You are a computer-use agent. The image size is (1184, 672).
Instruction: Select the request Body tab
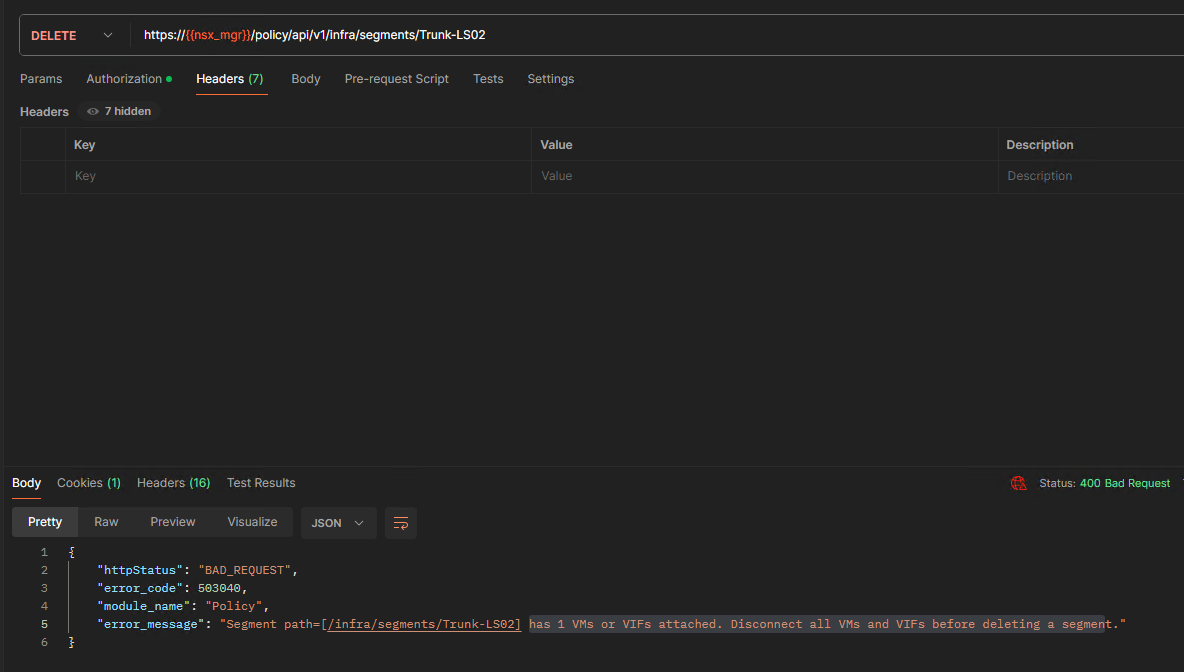tap(305, 79)
